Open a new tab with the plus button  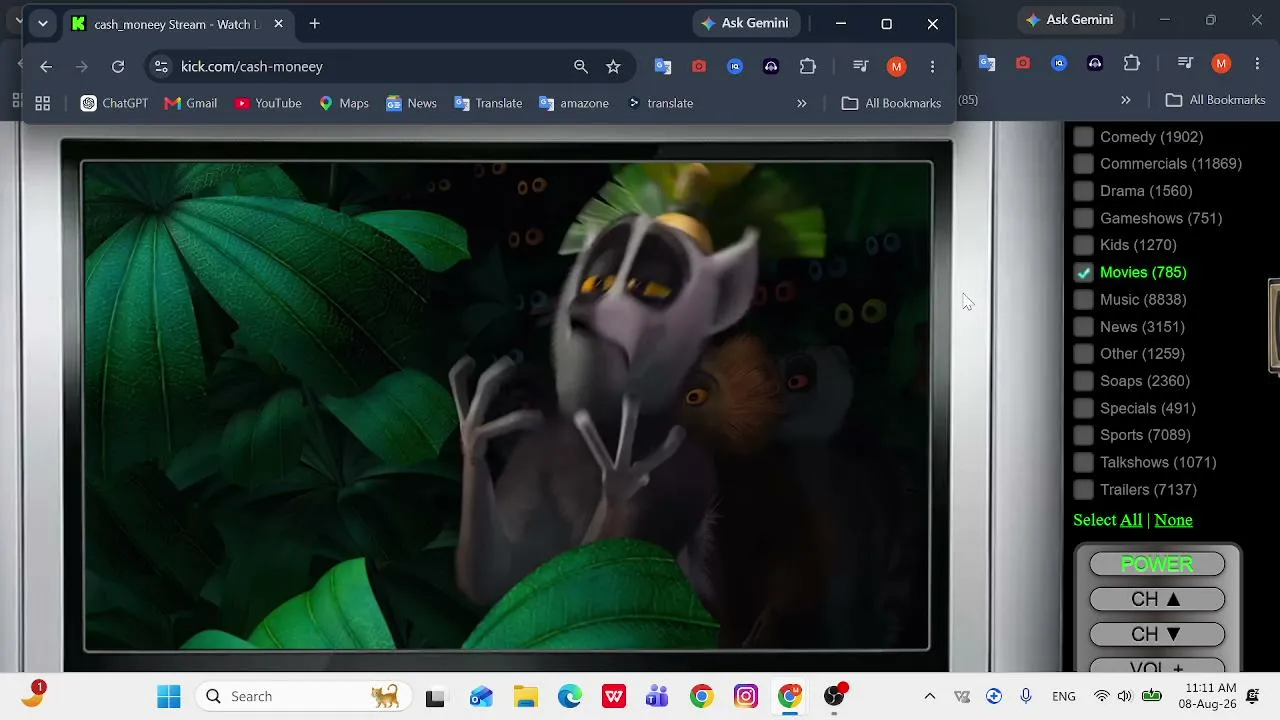[x=315, y=24]
